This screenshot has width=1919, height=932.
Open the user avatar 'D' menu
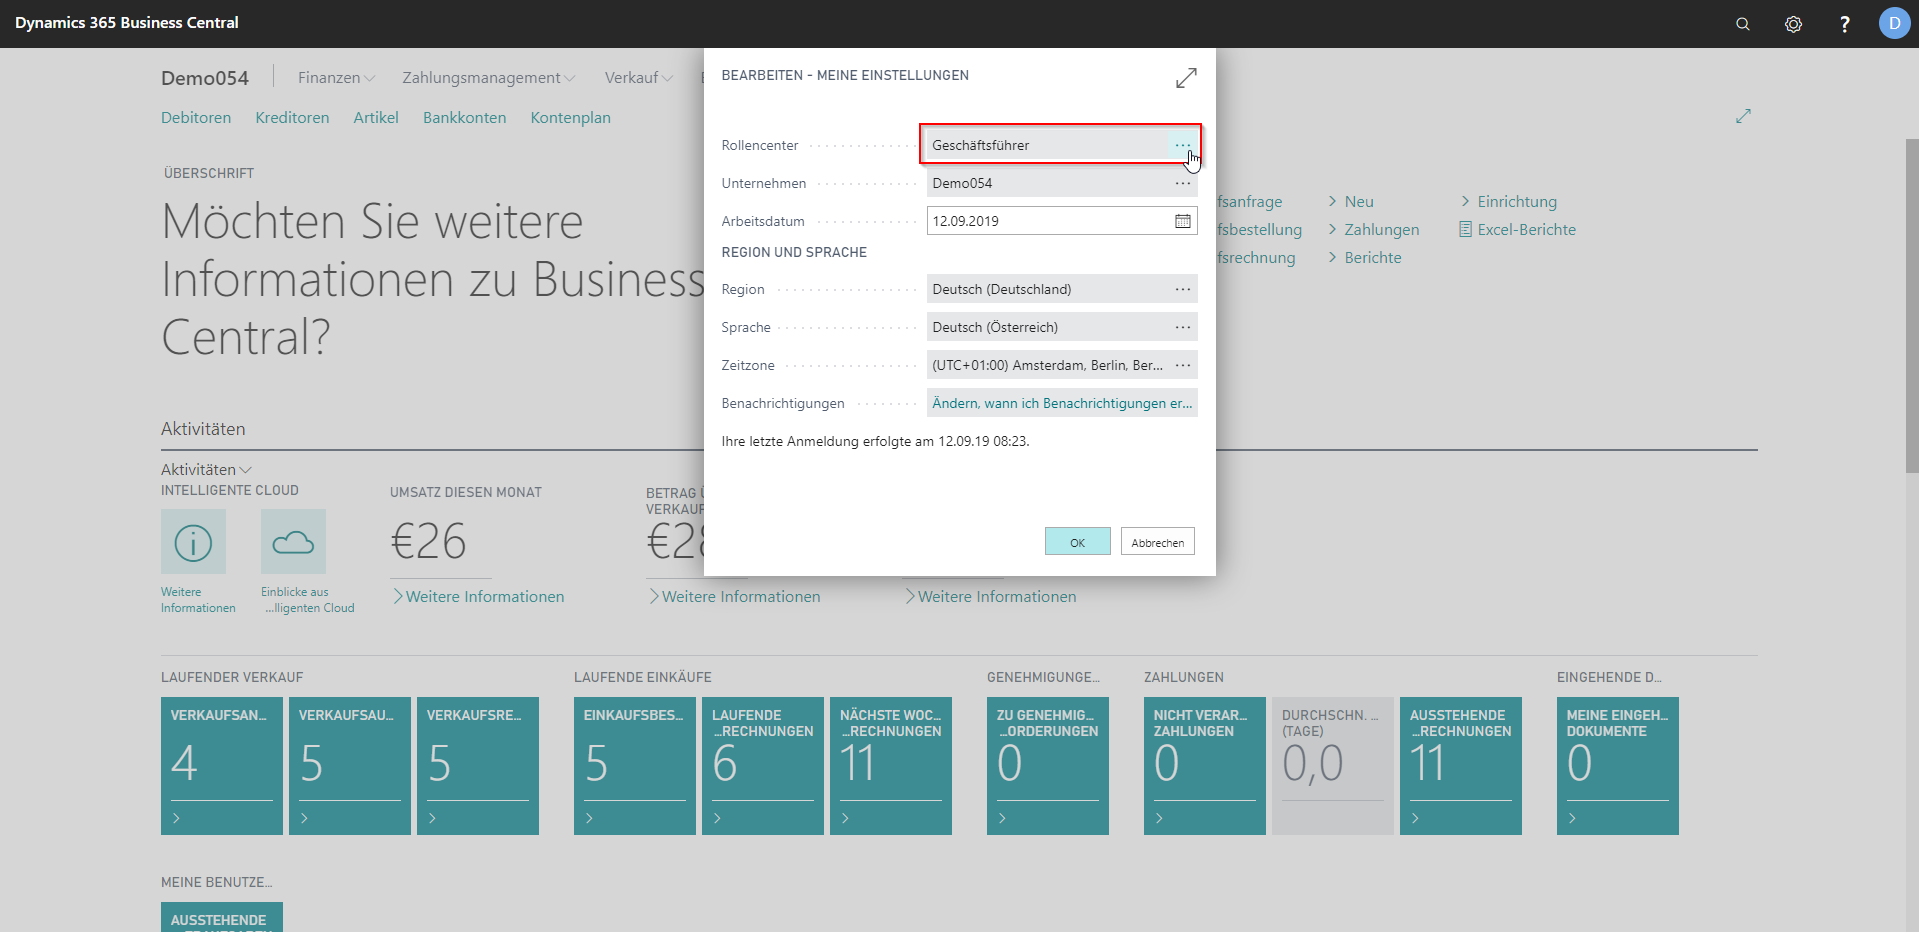coord(1894,23)
